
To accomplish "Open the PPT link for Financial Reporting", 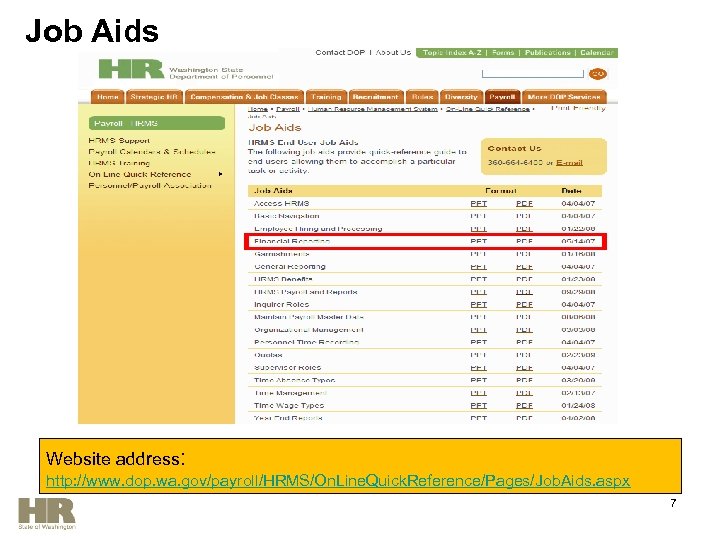I will coord(478,241).
